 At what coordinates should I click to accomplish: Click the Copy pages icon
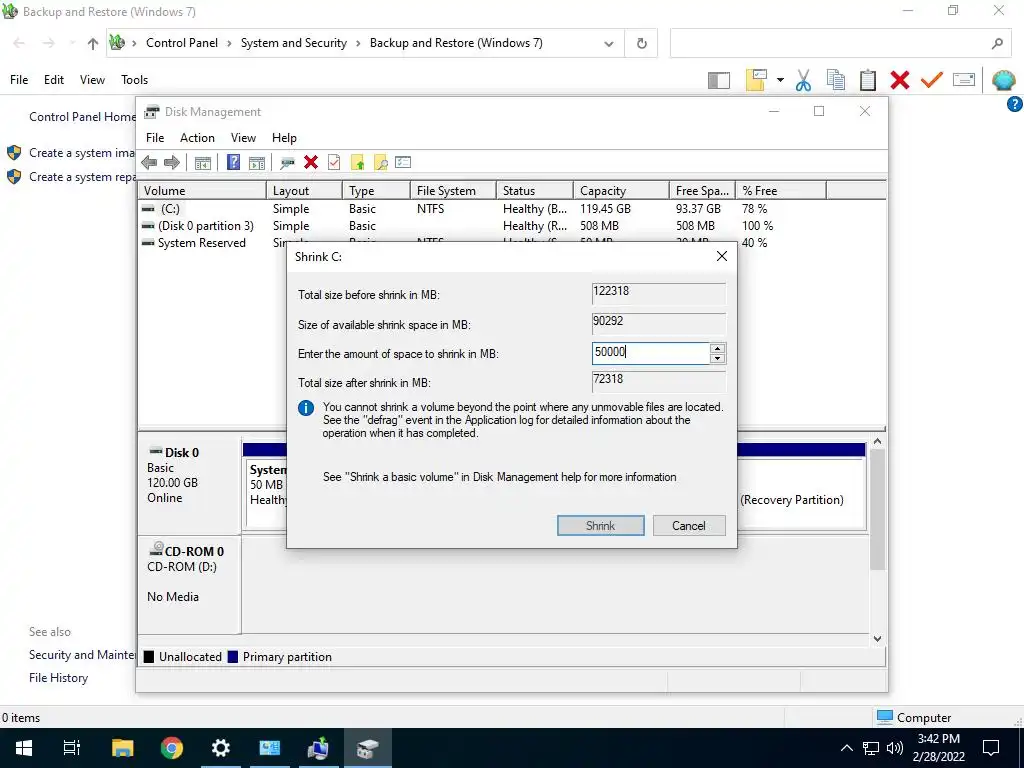836,80
